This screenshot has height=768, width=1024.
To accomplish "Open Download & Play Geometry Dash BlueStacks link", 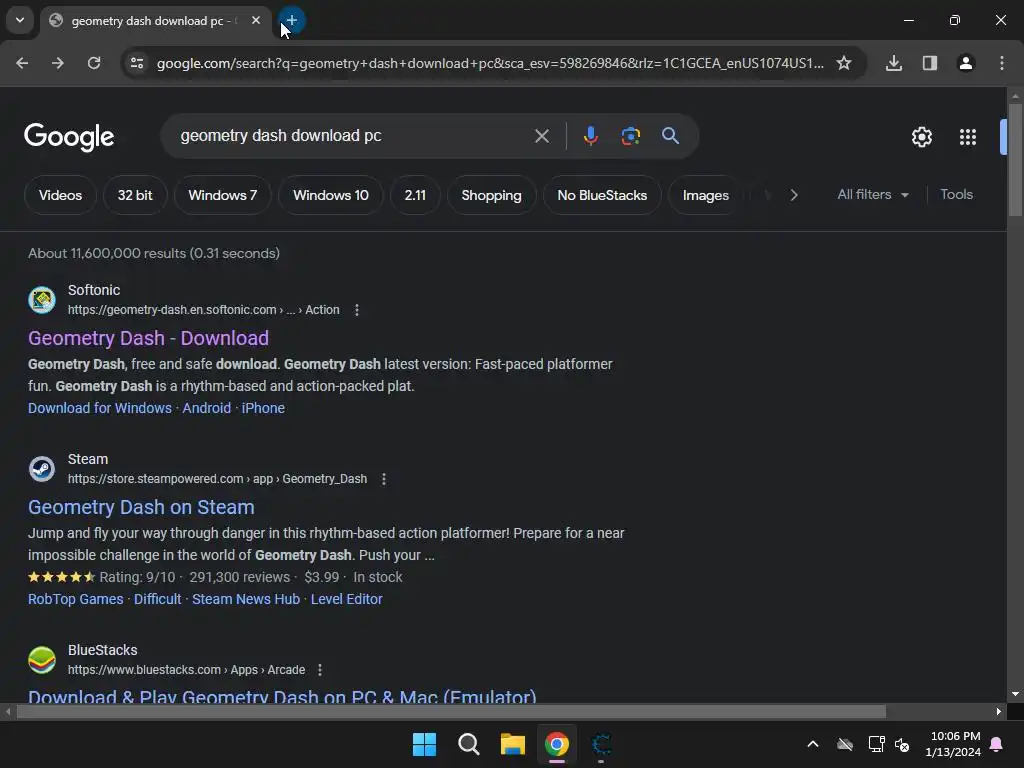I will [282, 696].
